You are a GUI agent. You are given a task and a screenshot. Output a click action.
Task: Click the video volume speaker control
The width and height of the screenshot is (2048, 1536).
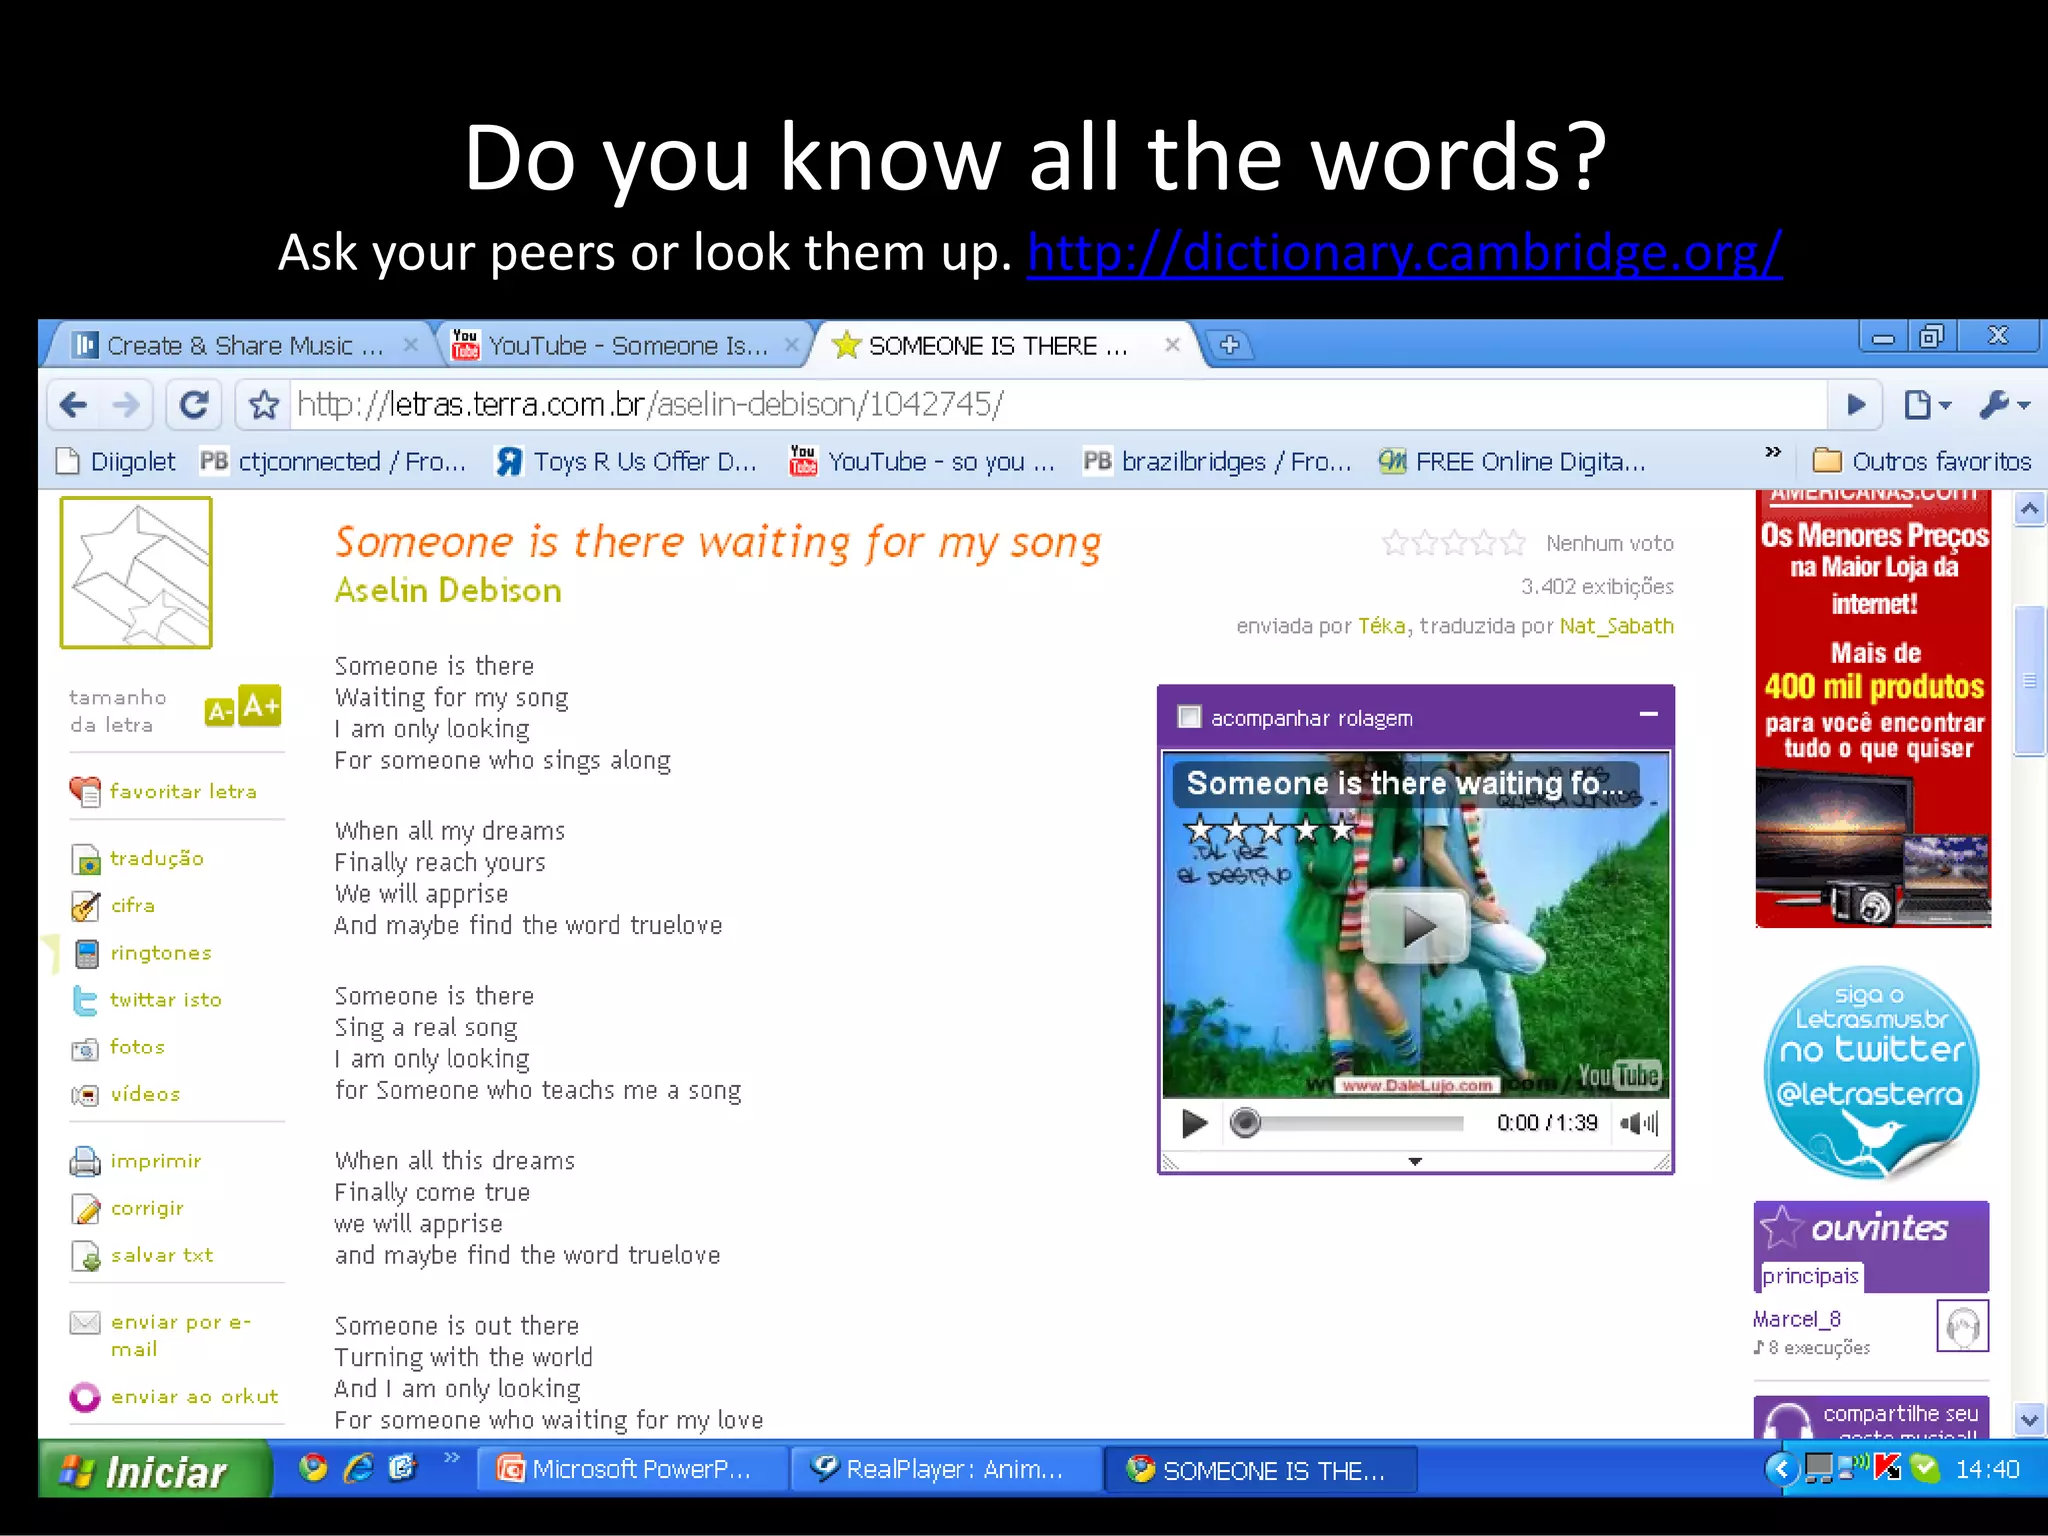click(1639, 1124)
